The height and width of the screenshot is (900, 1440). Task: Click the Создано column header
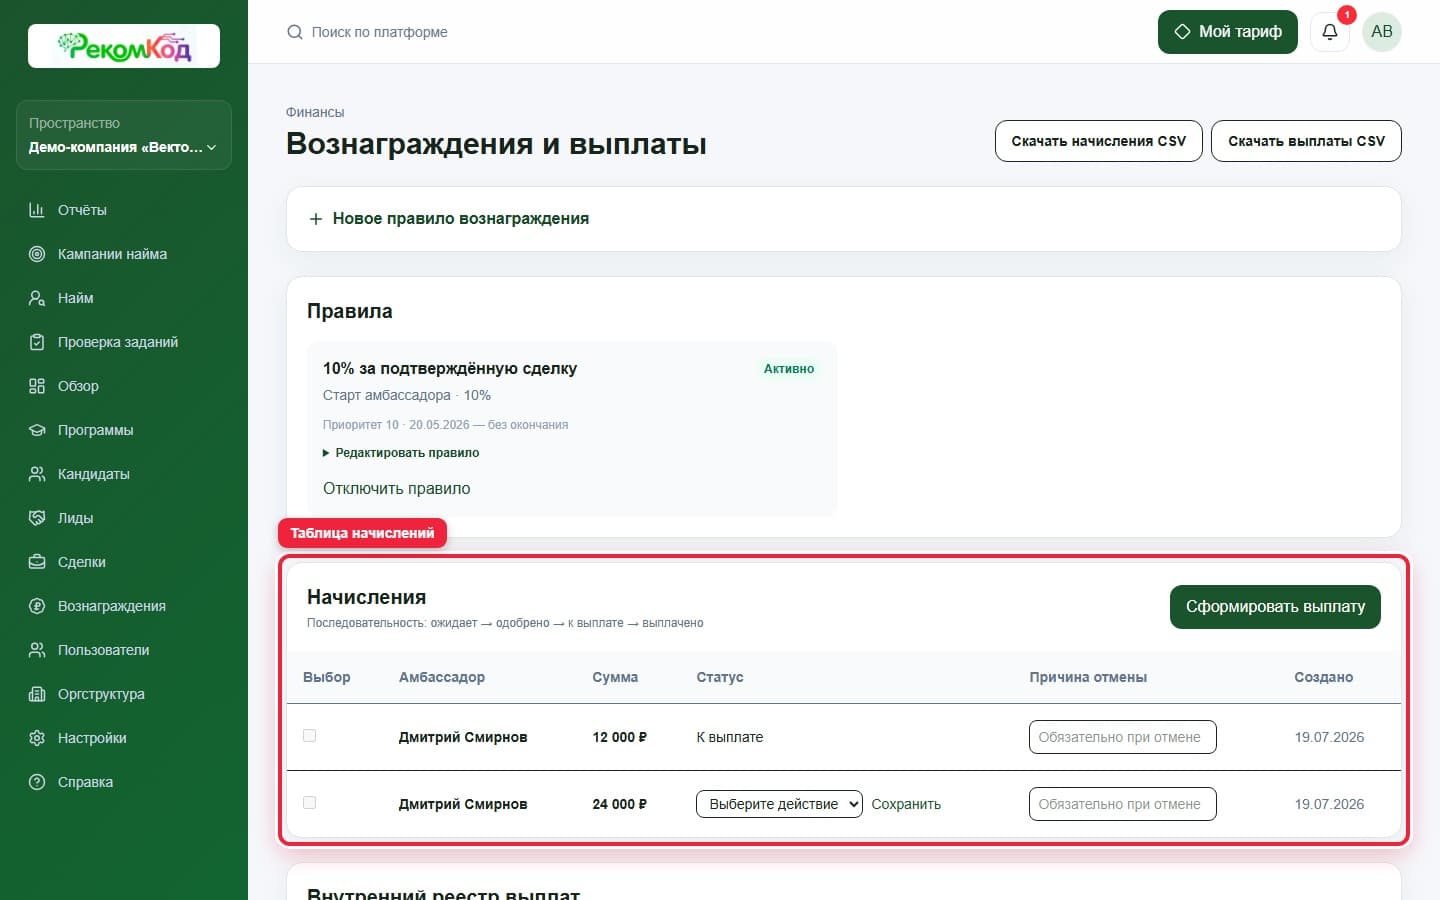(x=1323, y=677)
